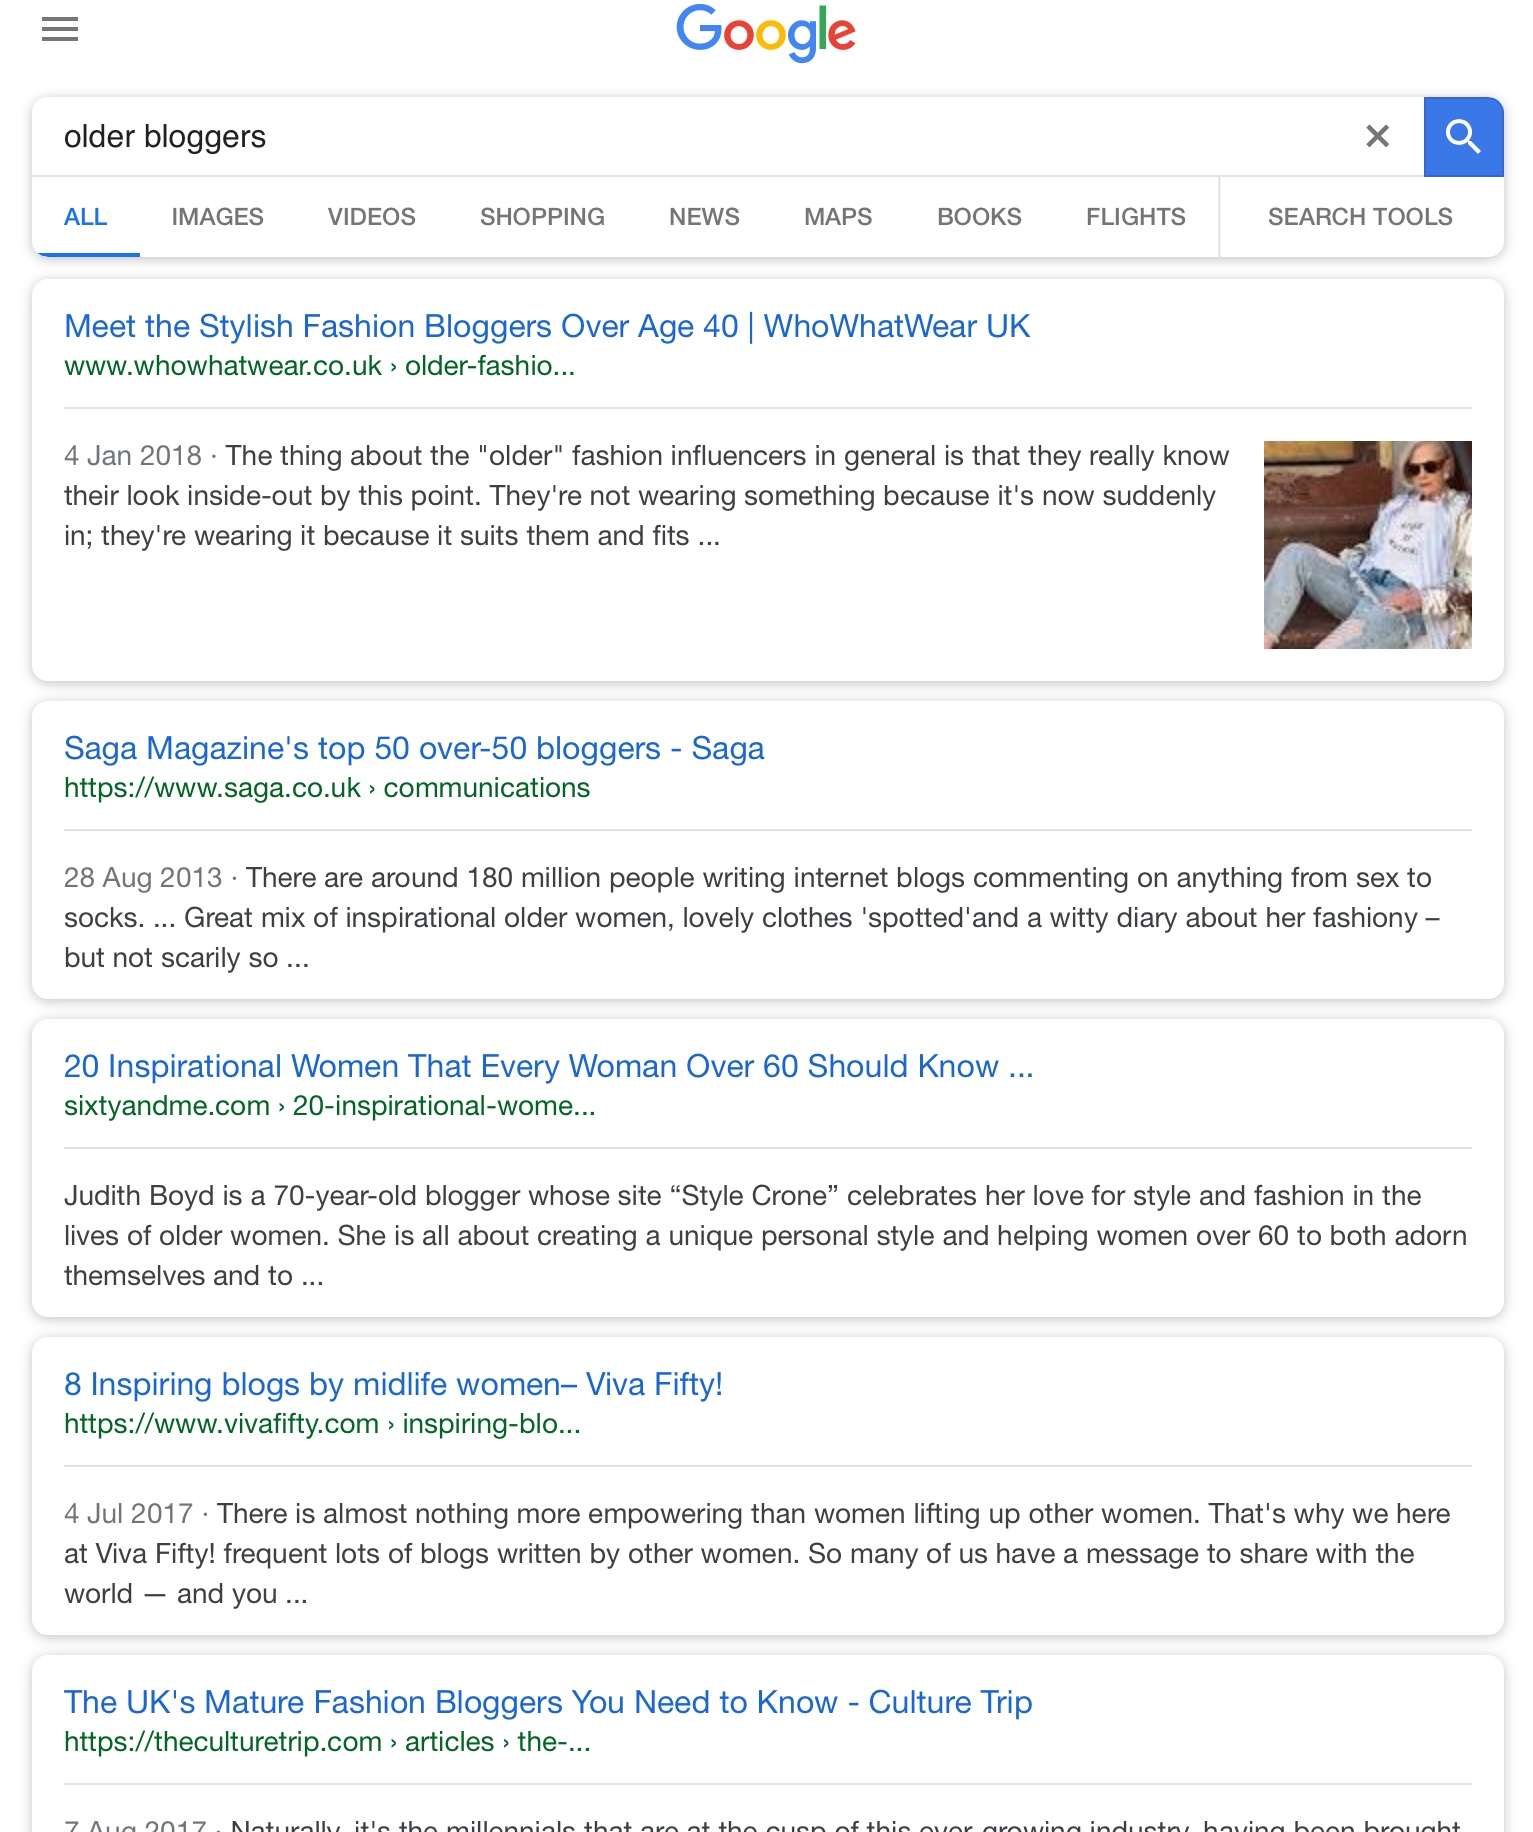Click the theculturetrip.com URL
The width and height of the screenshot is (1533, 1832).
click(327, 1742)
